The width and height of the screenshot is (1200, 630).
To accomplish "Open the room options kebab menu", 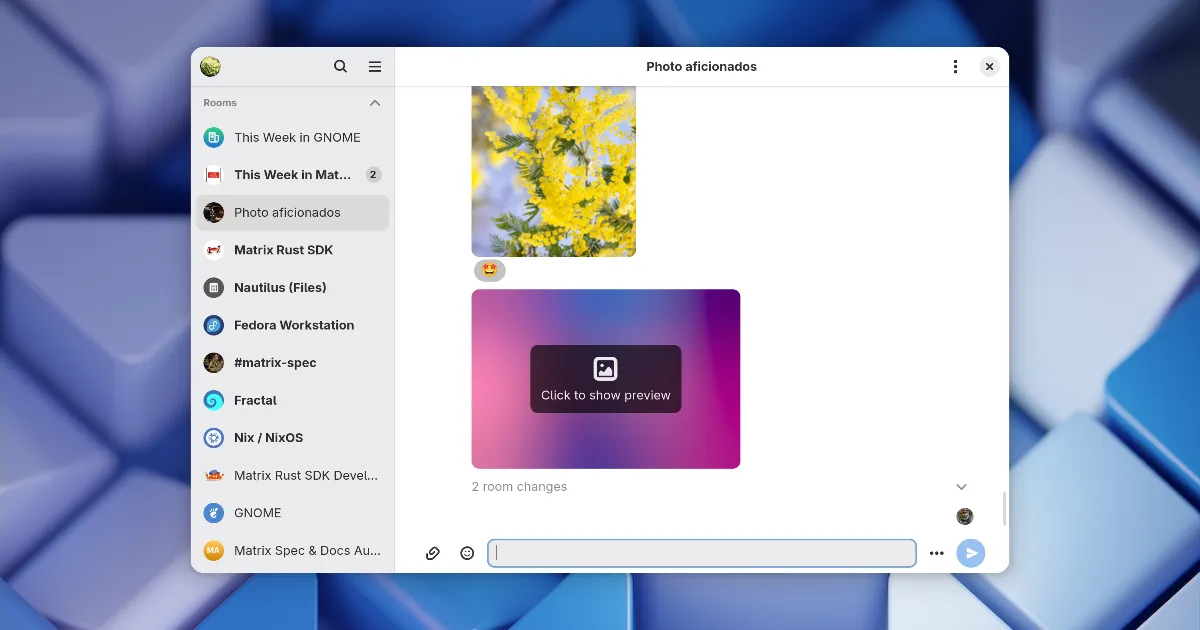I will tap(955, 67).
